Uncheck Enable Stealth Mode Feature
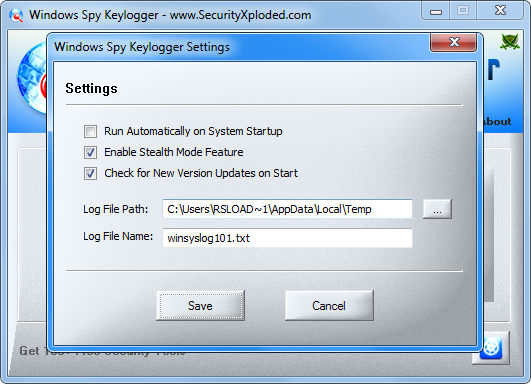The width and height of the screenshot is (531, 384). point(90,152)
